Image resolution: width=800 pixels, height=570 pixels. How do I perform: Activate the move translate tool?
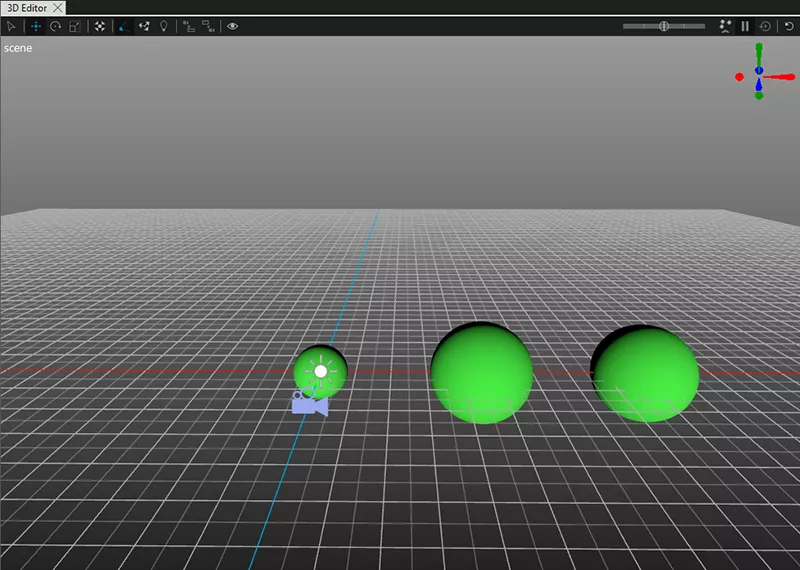point(36,26)
